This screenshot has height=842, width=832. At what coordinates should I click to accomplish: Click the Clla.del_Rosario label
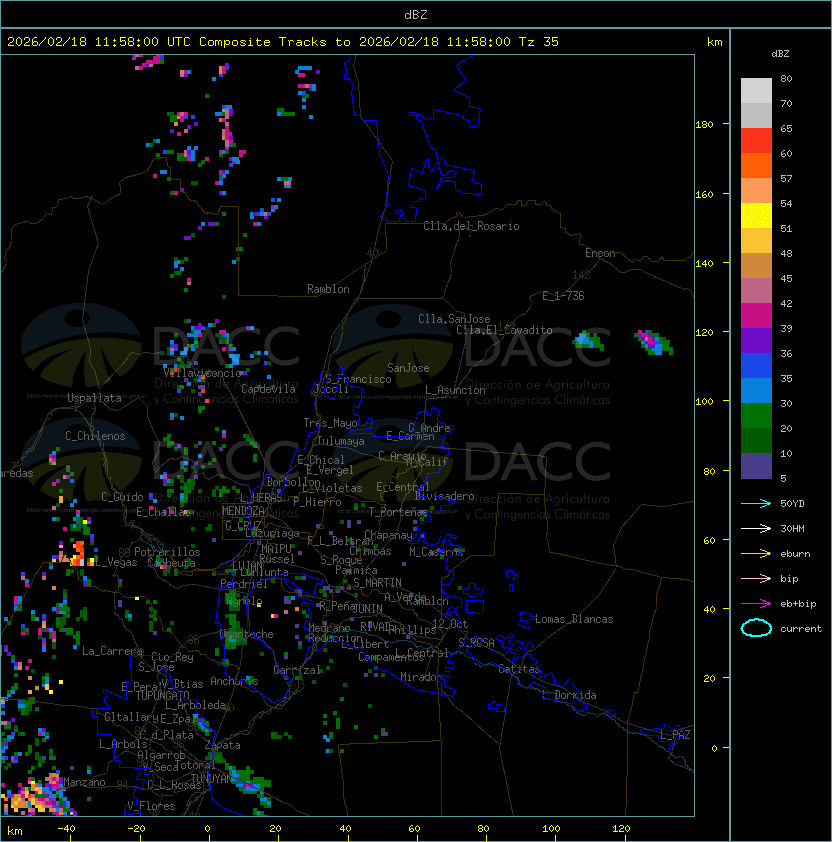point(471,226)
